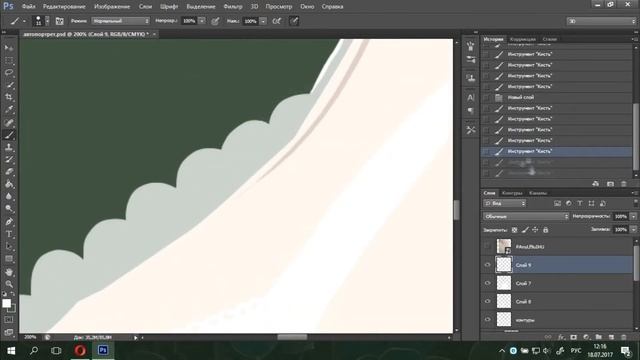Select the Healing Brush tool
640x360 pixels.
[9, 122]
